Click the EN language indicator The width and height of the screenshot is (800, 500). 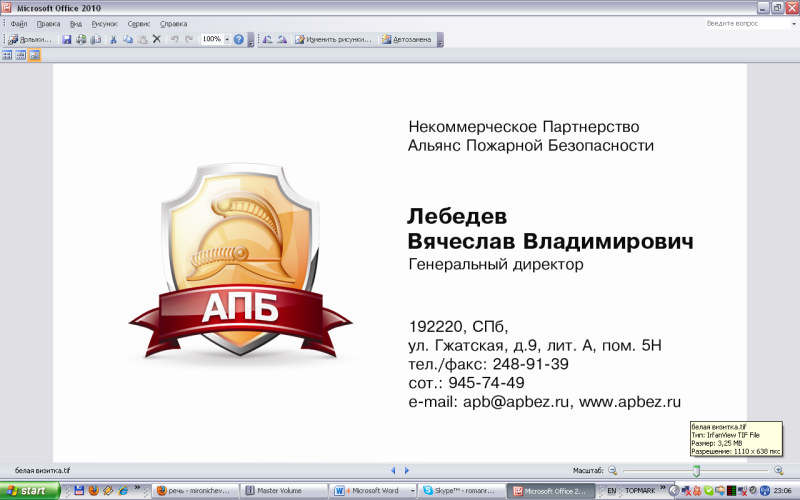pyautogui.click(x=612, y=491)
